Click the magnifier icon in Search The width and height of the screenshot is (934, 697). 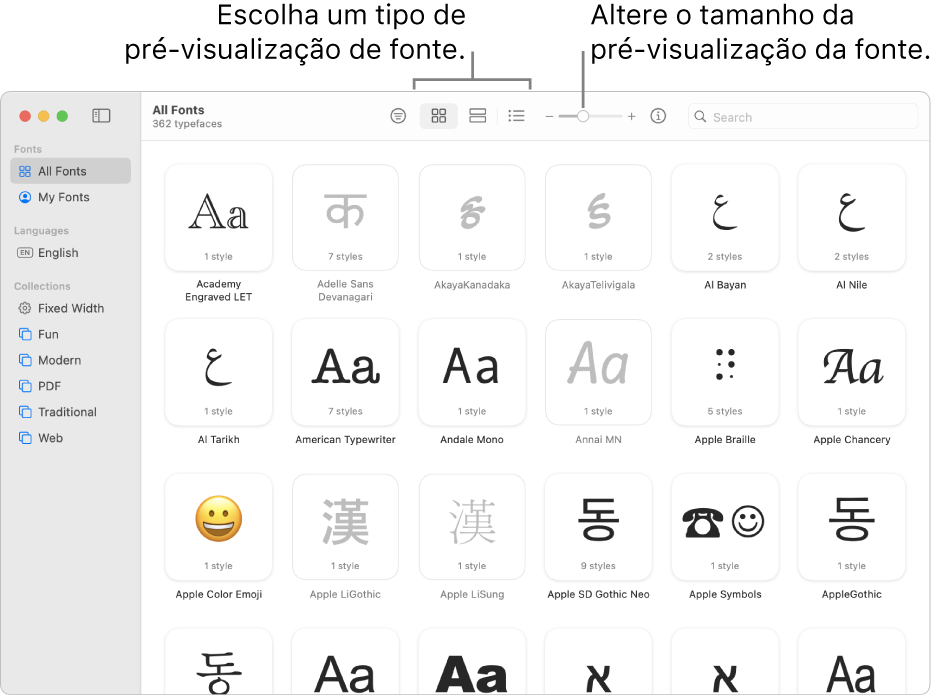700,117
